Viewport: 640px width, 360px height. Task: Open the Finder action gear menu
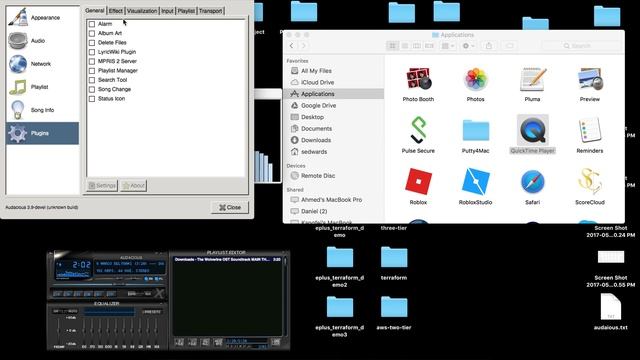click(x=468, y=46)
